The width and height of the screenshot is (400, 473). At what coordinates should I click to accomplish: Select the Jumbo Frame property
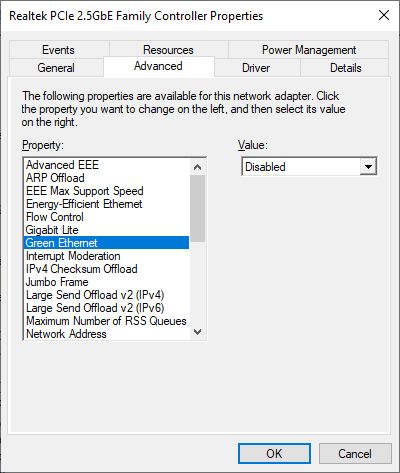click(107, 282)
